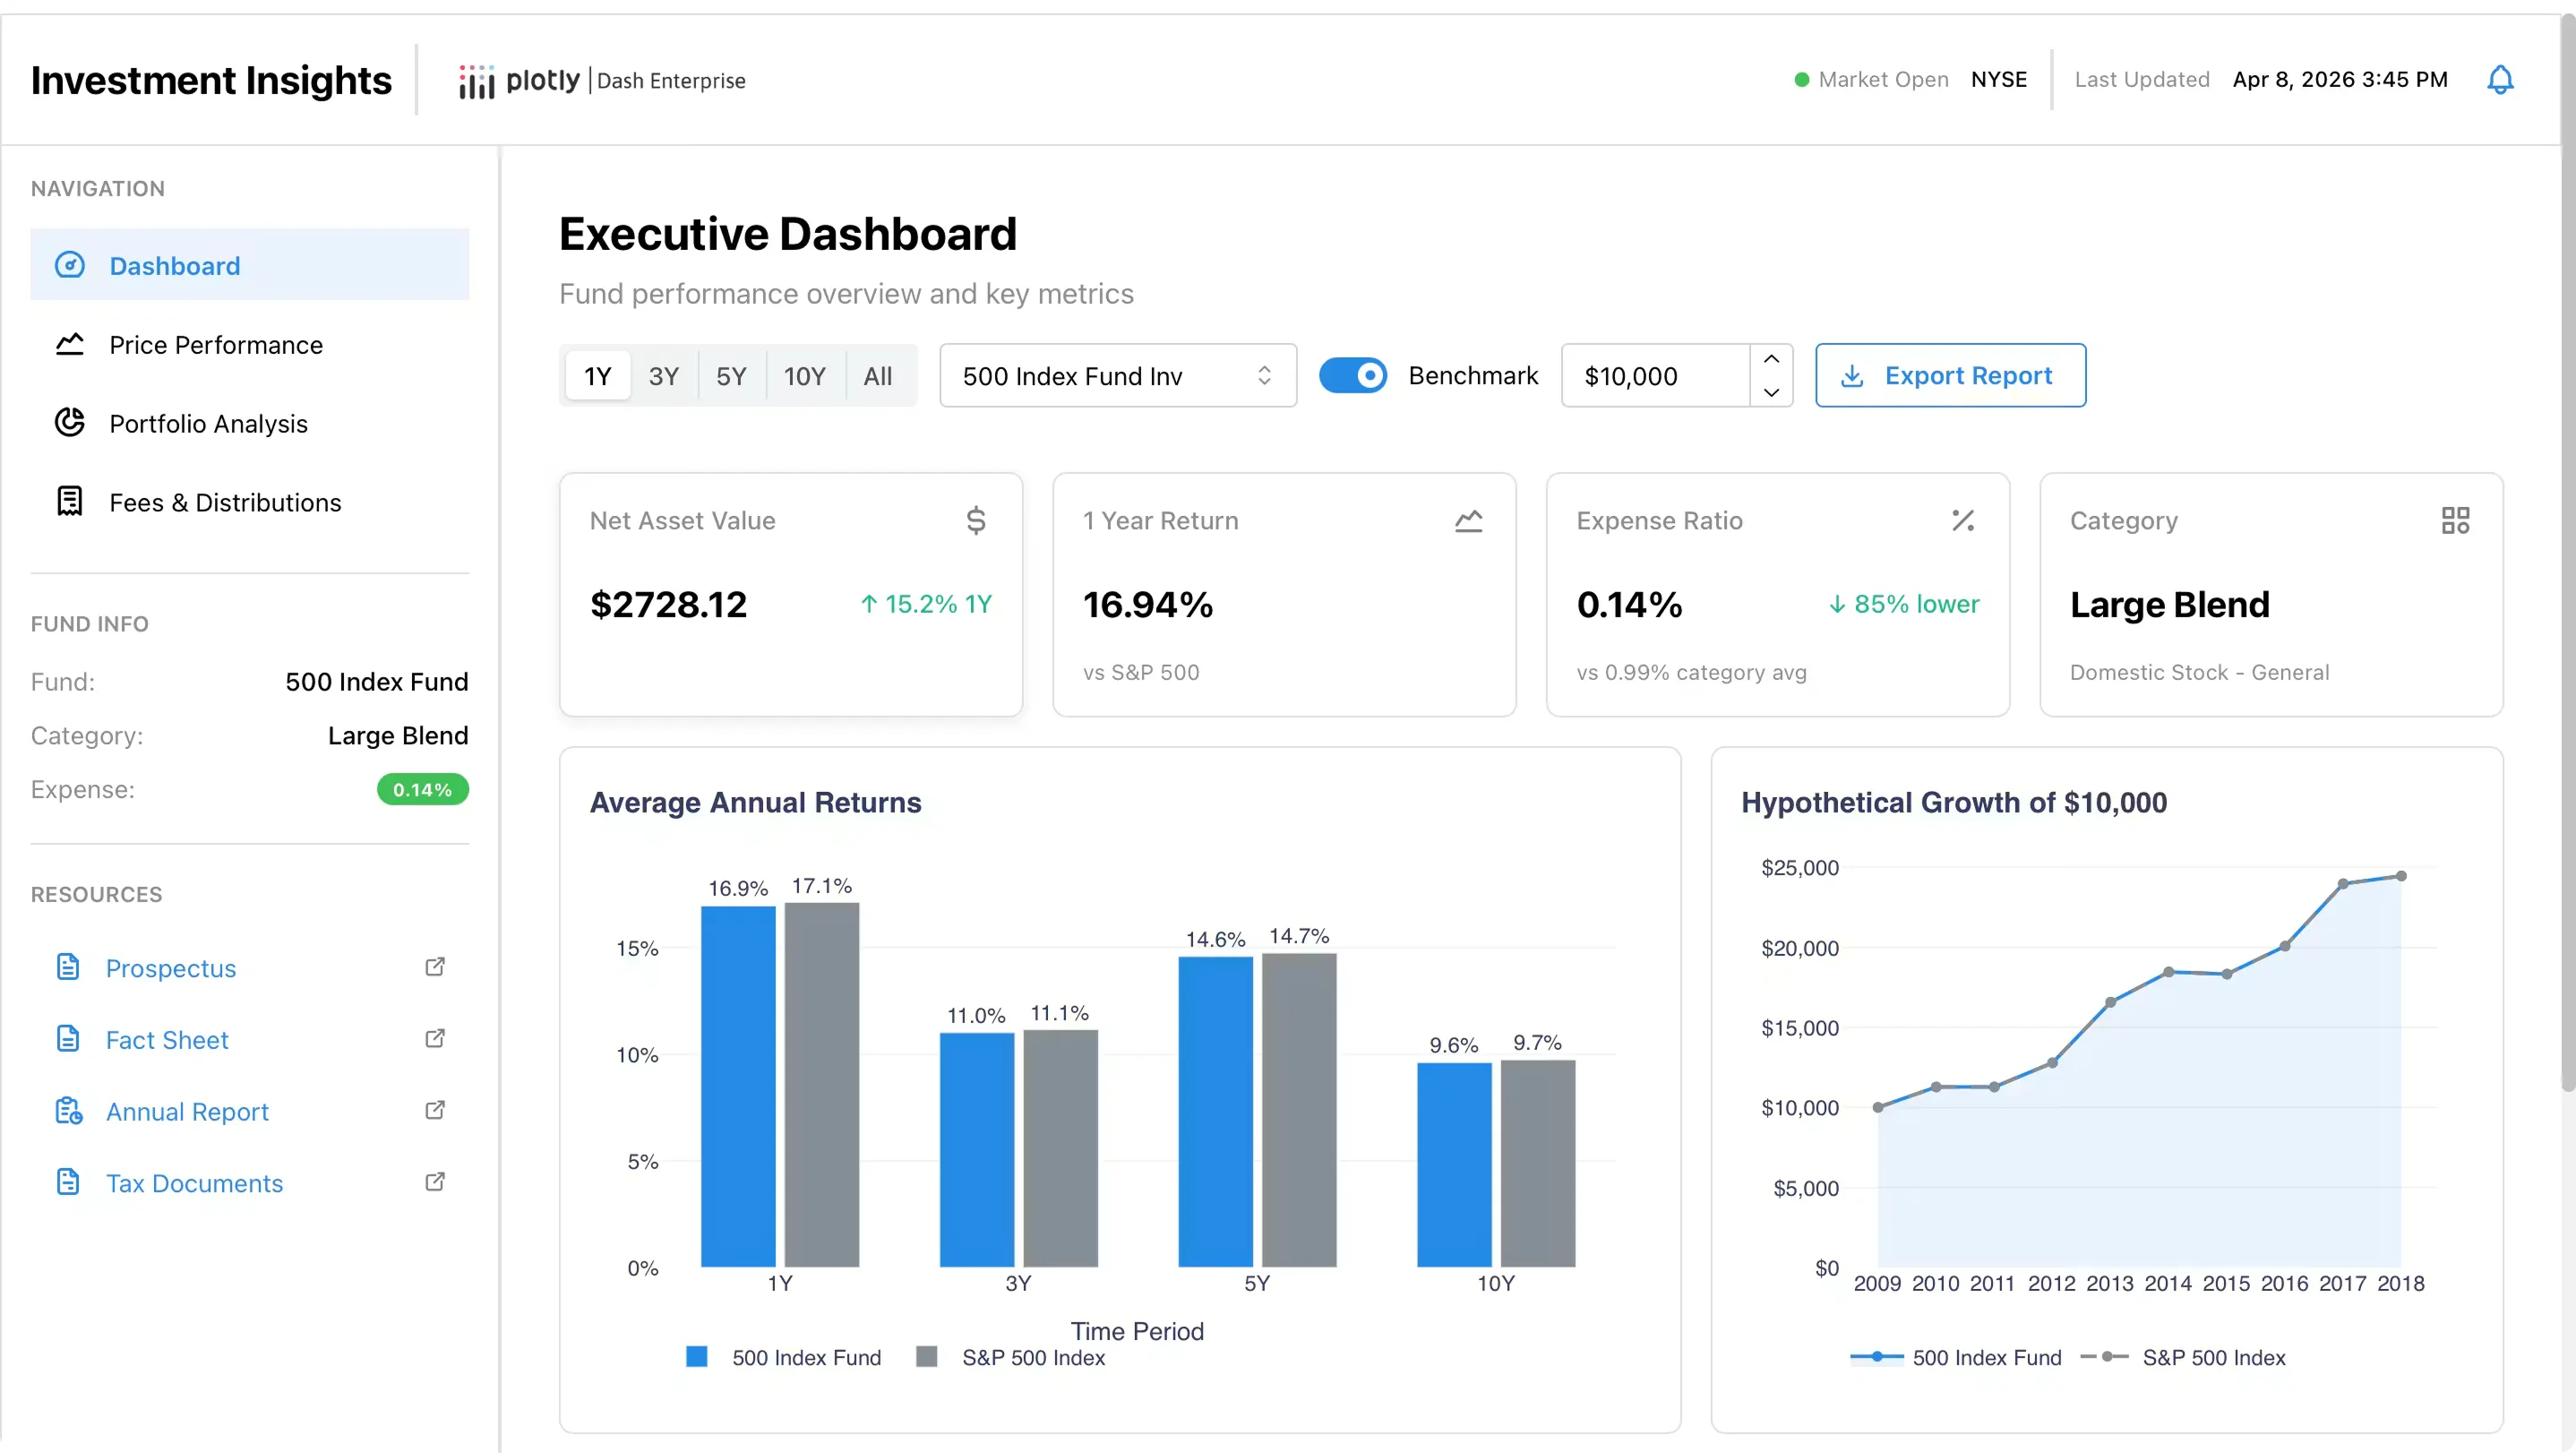Select the All time range tab
This screenshot has height=1453, width=2576.
878,376
